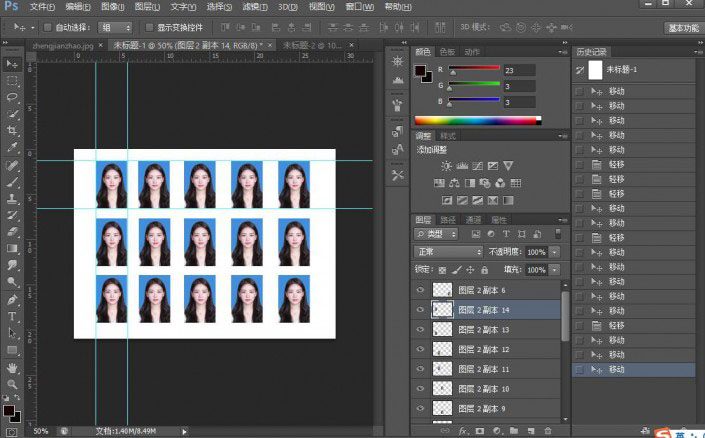Expand the layer opacity 100% dropdown arrow
The width and height of the screenshot is (705, 438).
[x=554, y=252]
